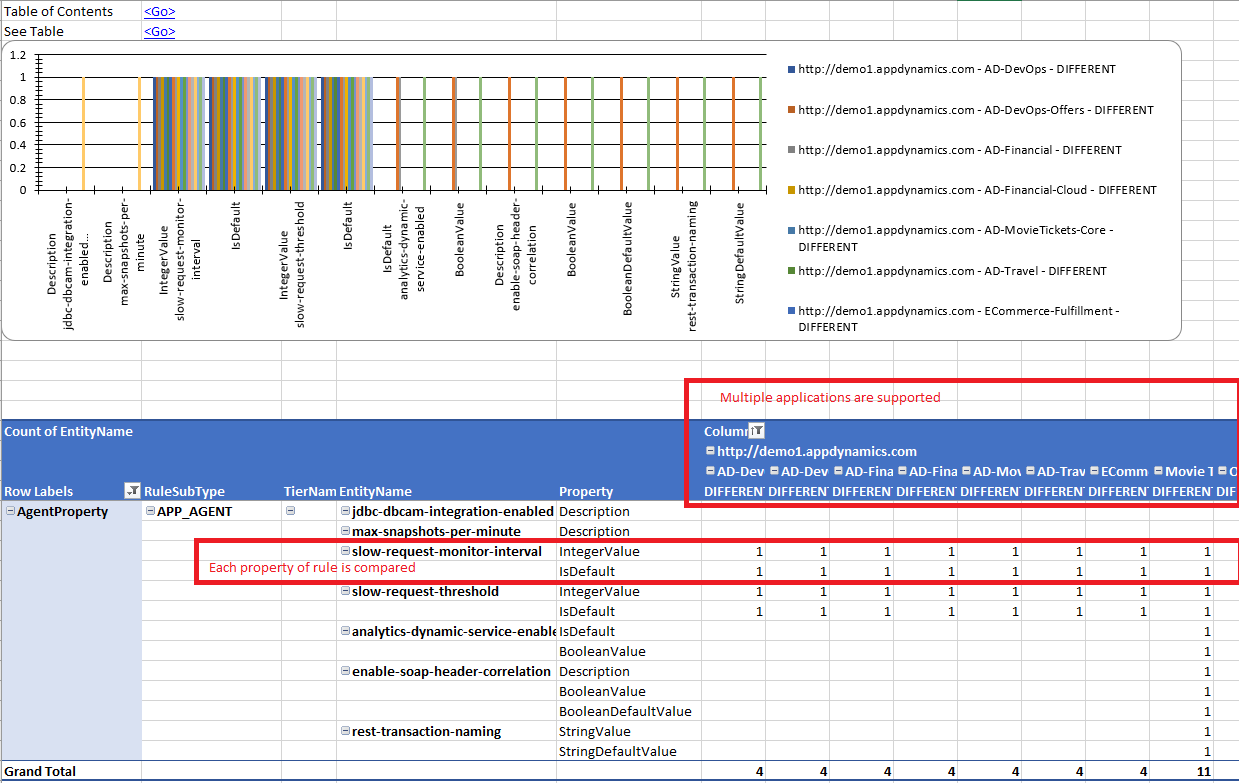Select the See Table cell

coord(71,31)
